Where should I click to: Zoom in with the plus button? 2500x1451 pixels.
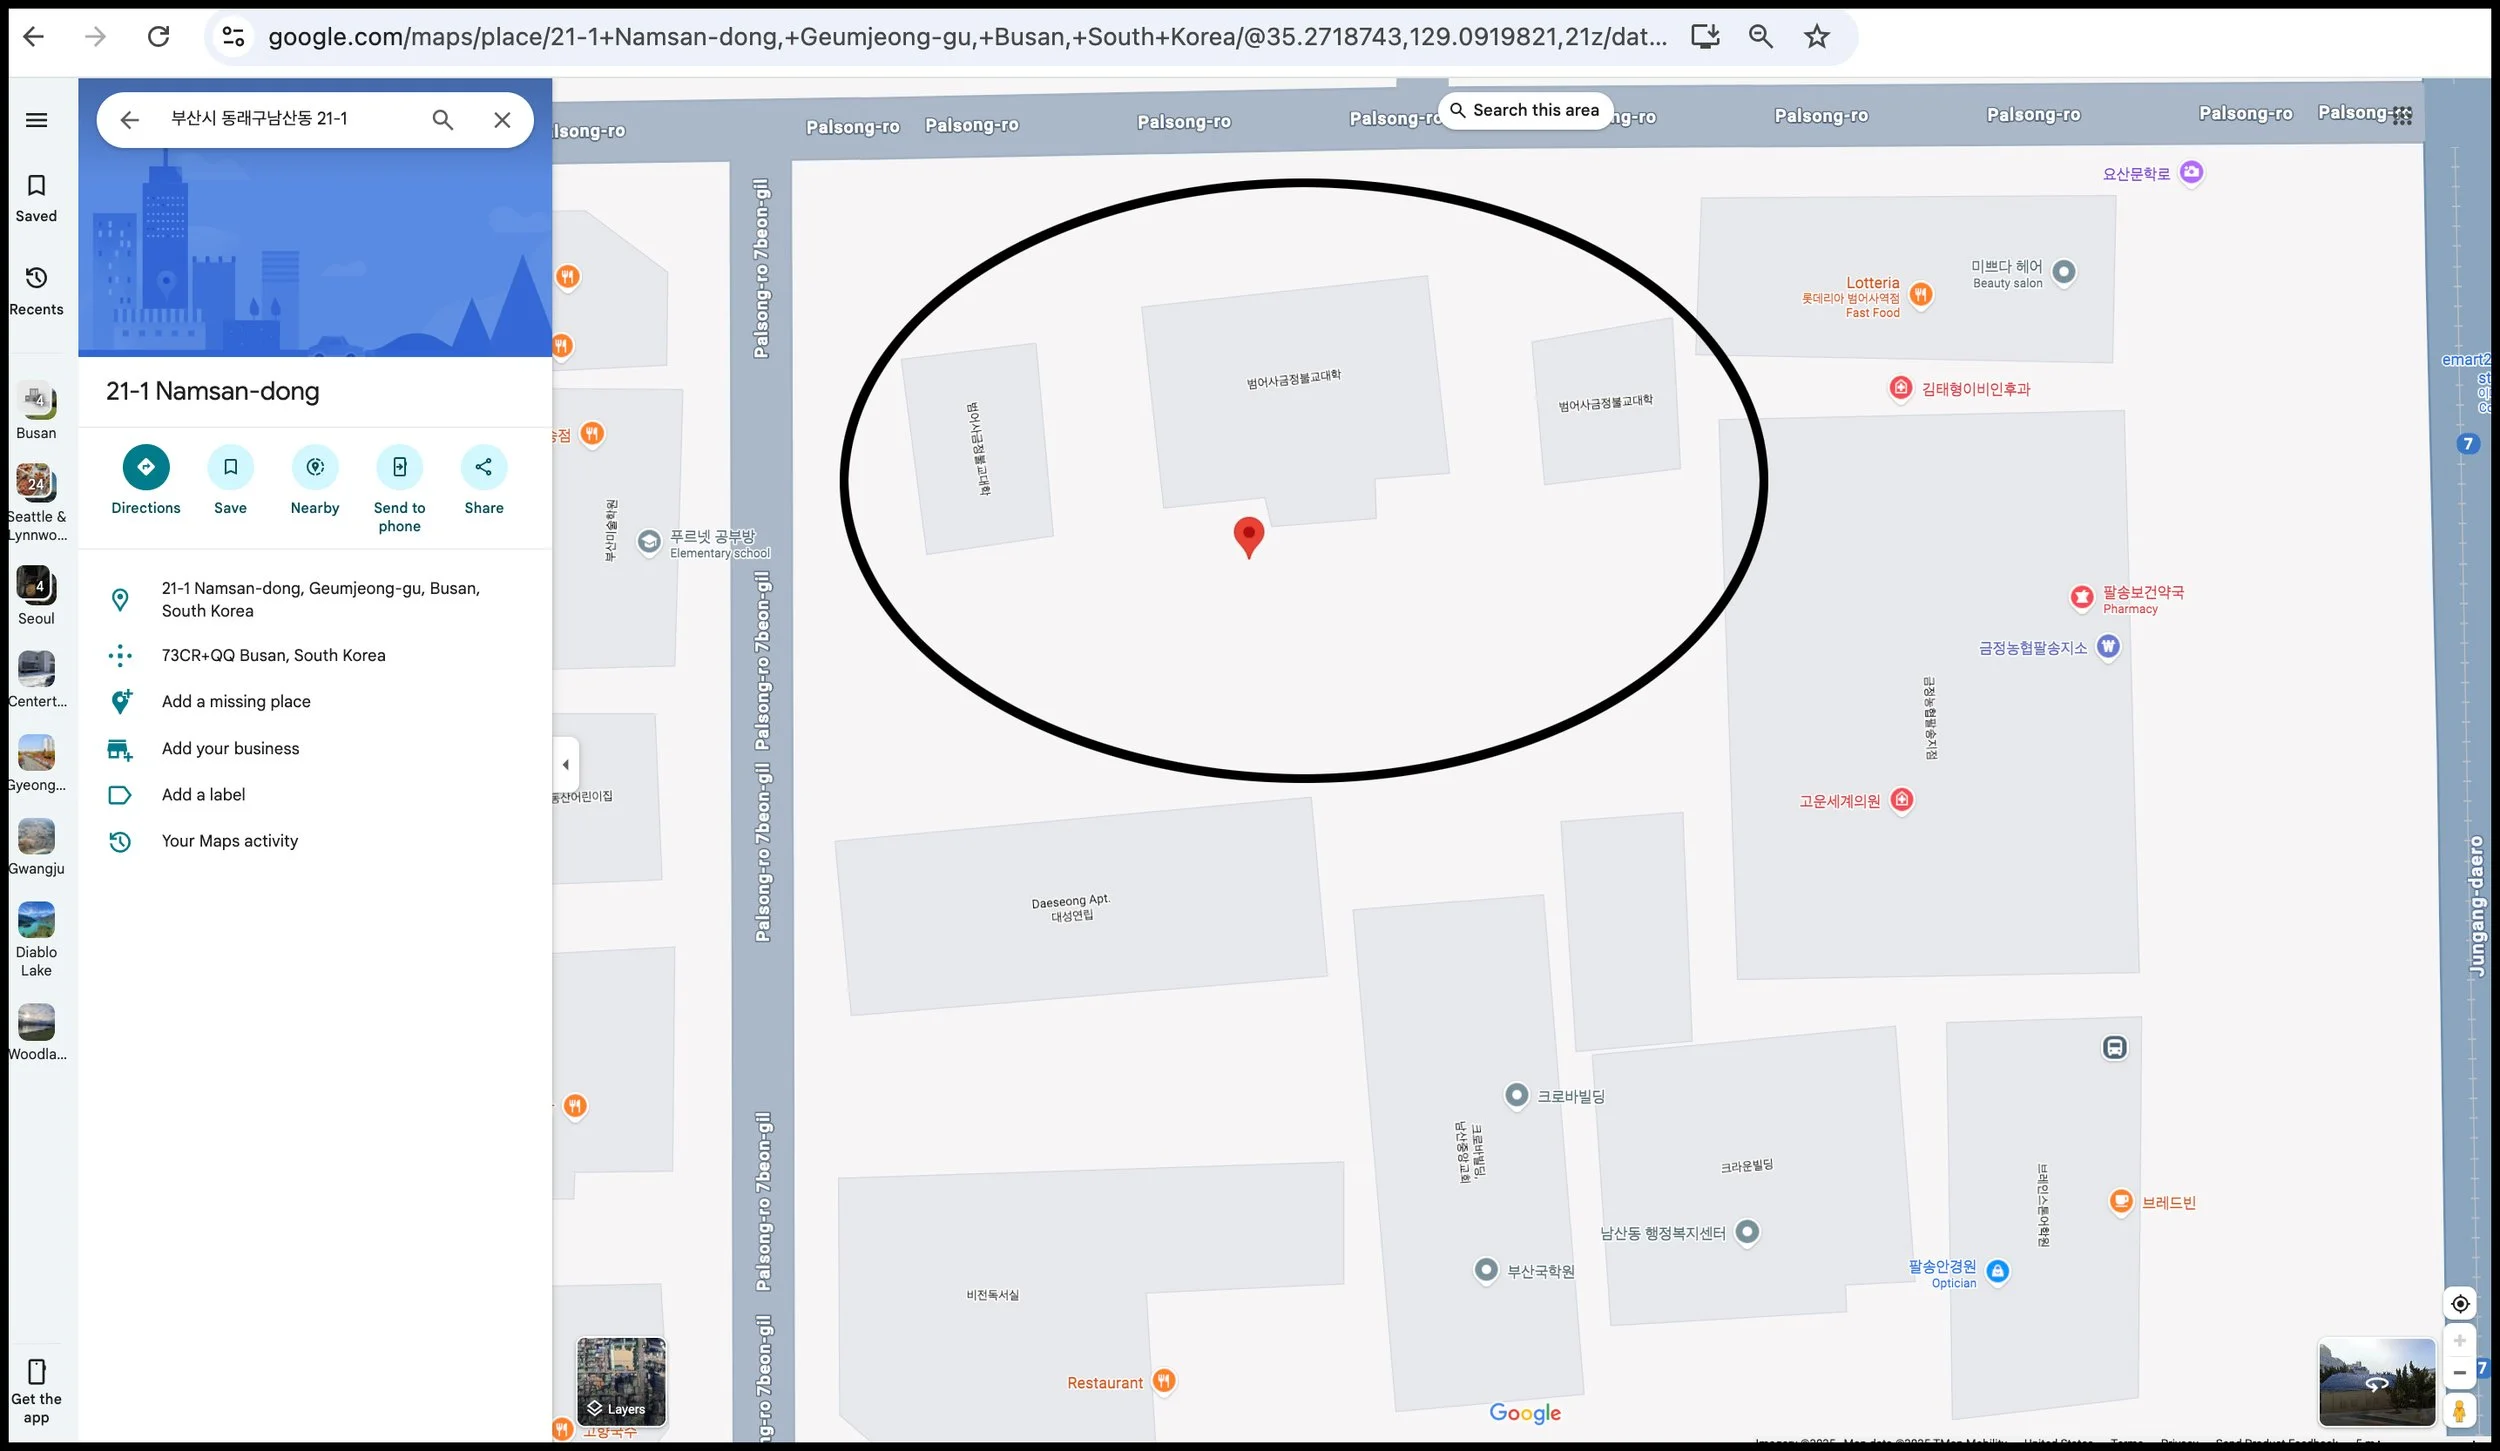point(2460,1341)
